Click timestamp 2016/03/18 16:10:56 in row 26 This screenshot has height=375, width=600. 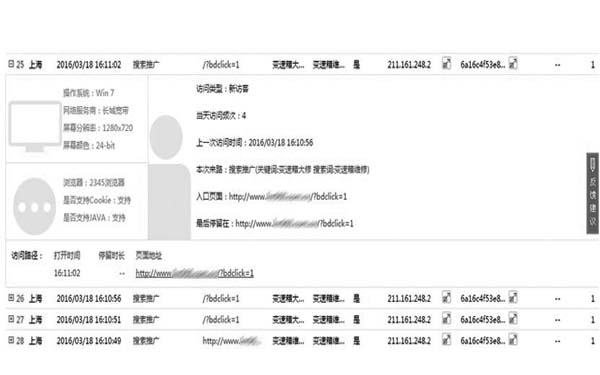click(x=89, y=298)
